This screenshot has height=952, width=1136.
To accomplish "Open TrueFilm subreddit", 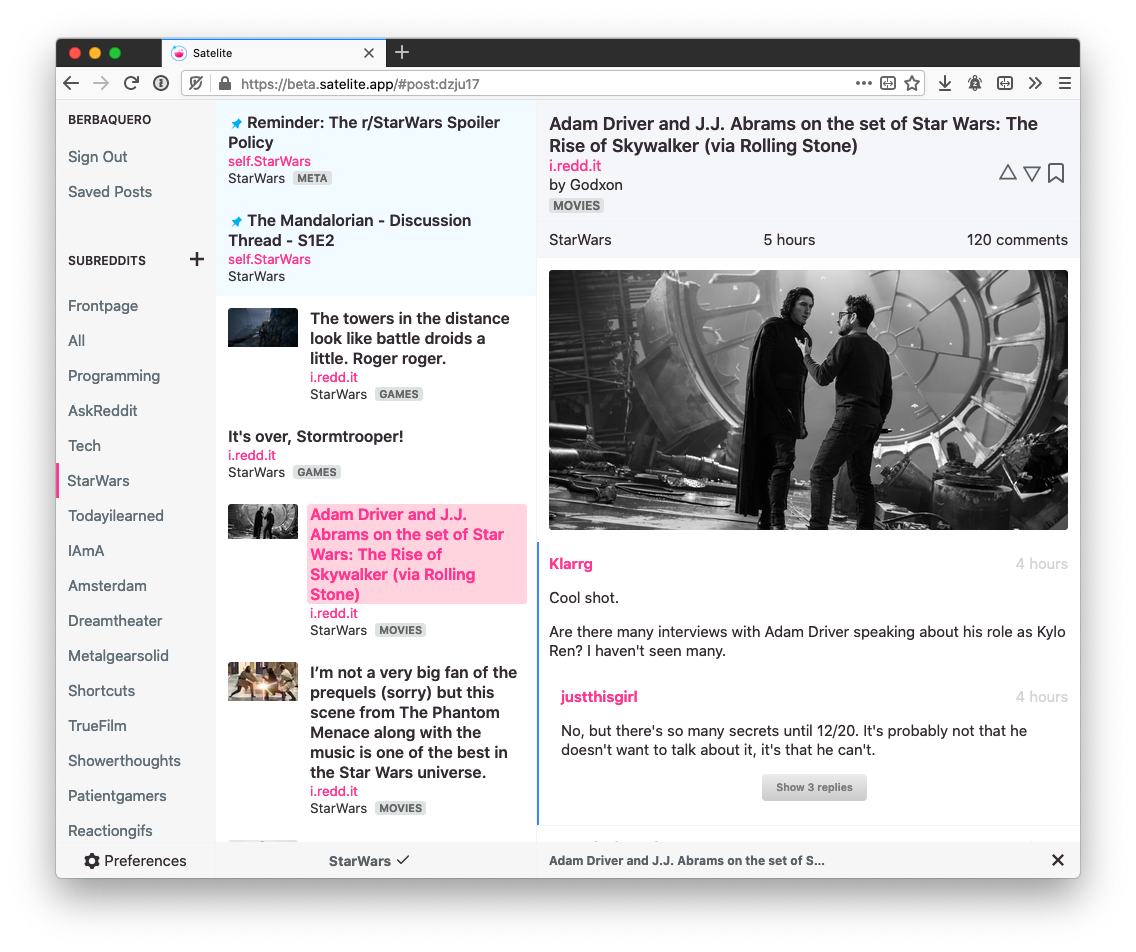I will [x=97, y=726].
